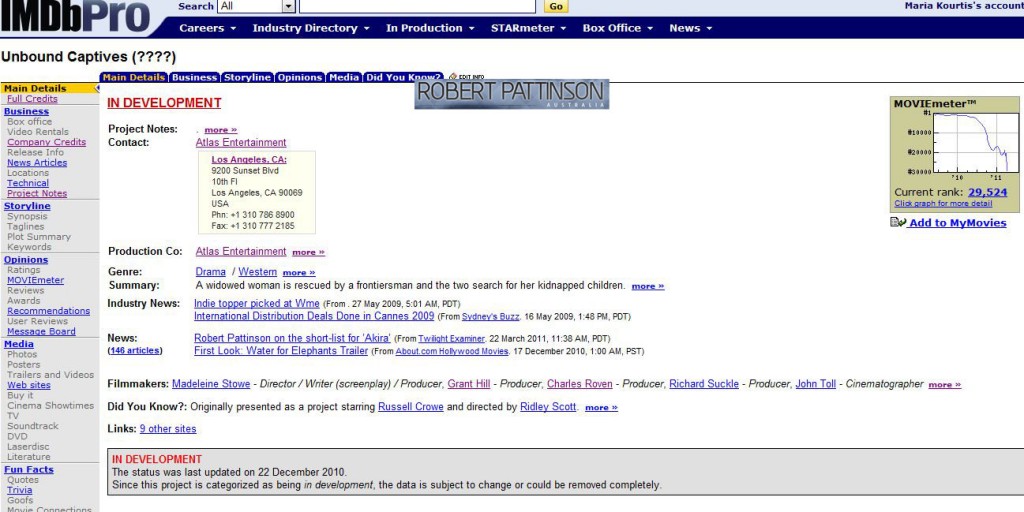Click 'more' after the Summary text
Viewport: 1024px width, 512px height.
click(648, 286)
